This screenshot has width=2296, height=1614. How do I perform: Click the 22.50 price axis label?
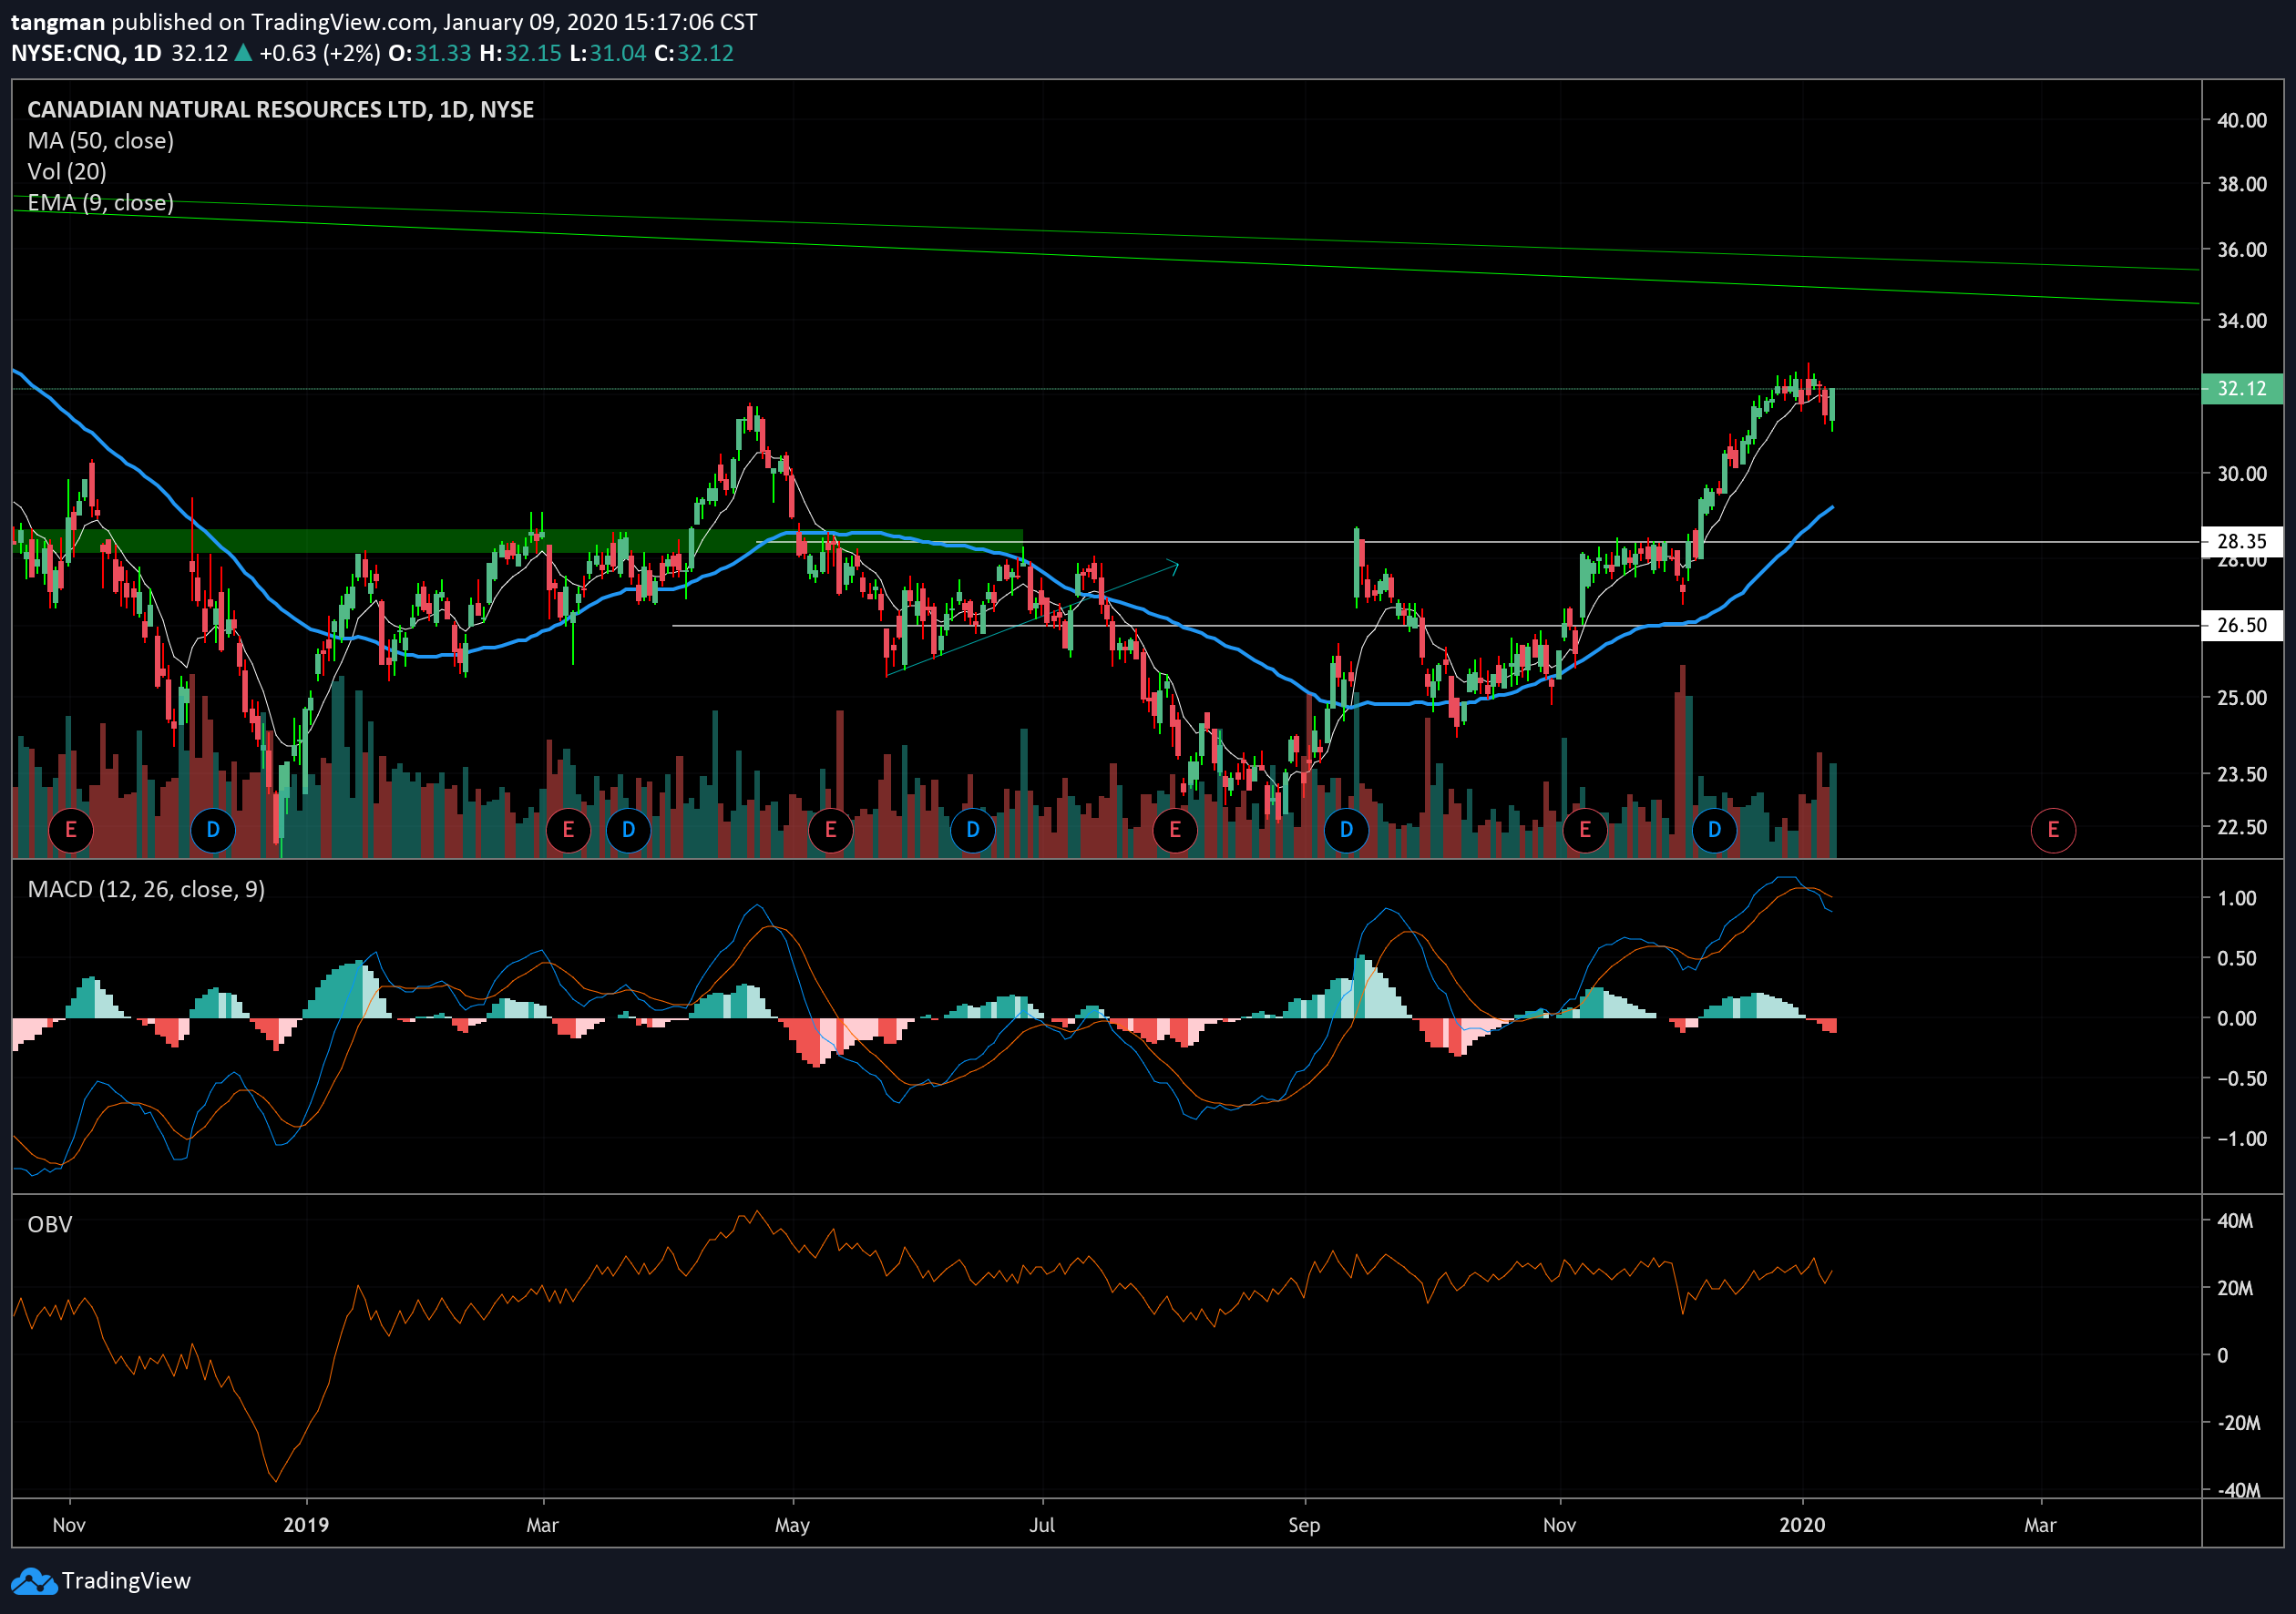[2242, 827]
